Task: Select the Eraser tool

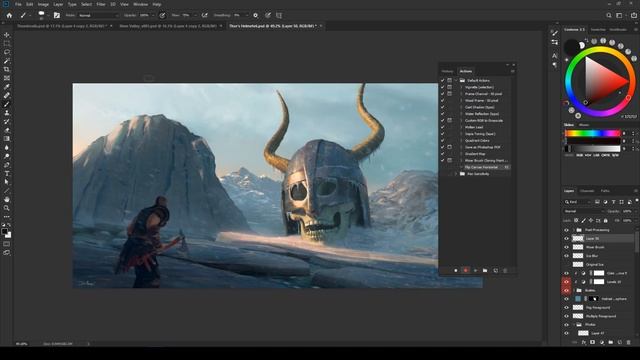Action: (7, 130)
